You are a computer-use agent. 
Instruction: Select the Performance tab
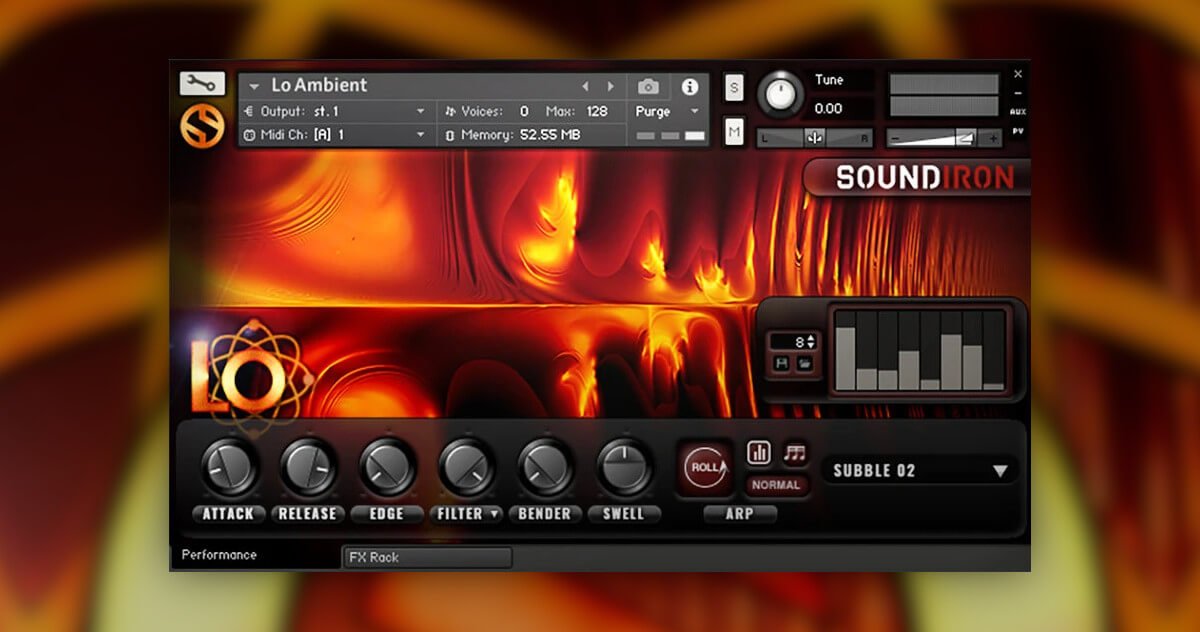[220, 555]
